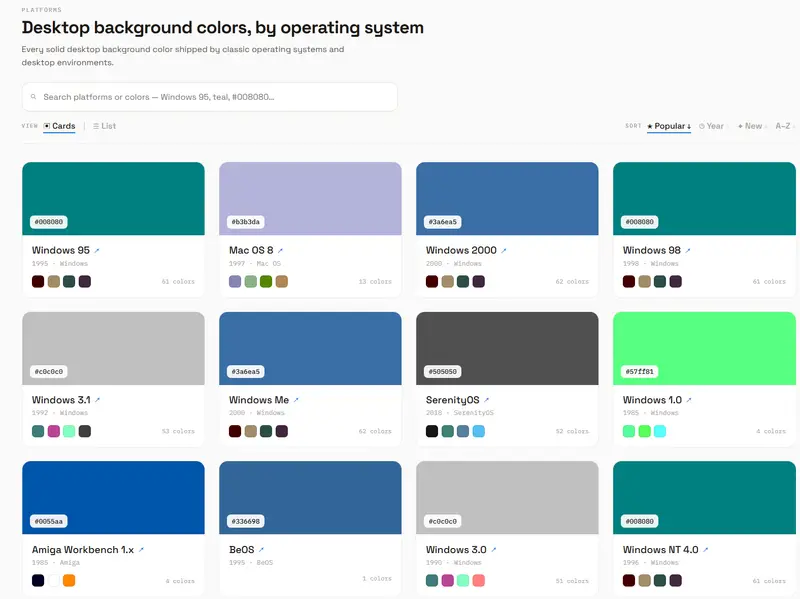The image size is (800, 599).
Task: Click the '61 colors' count on Windows 95
Action: [178, 282]
